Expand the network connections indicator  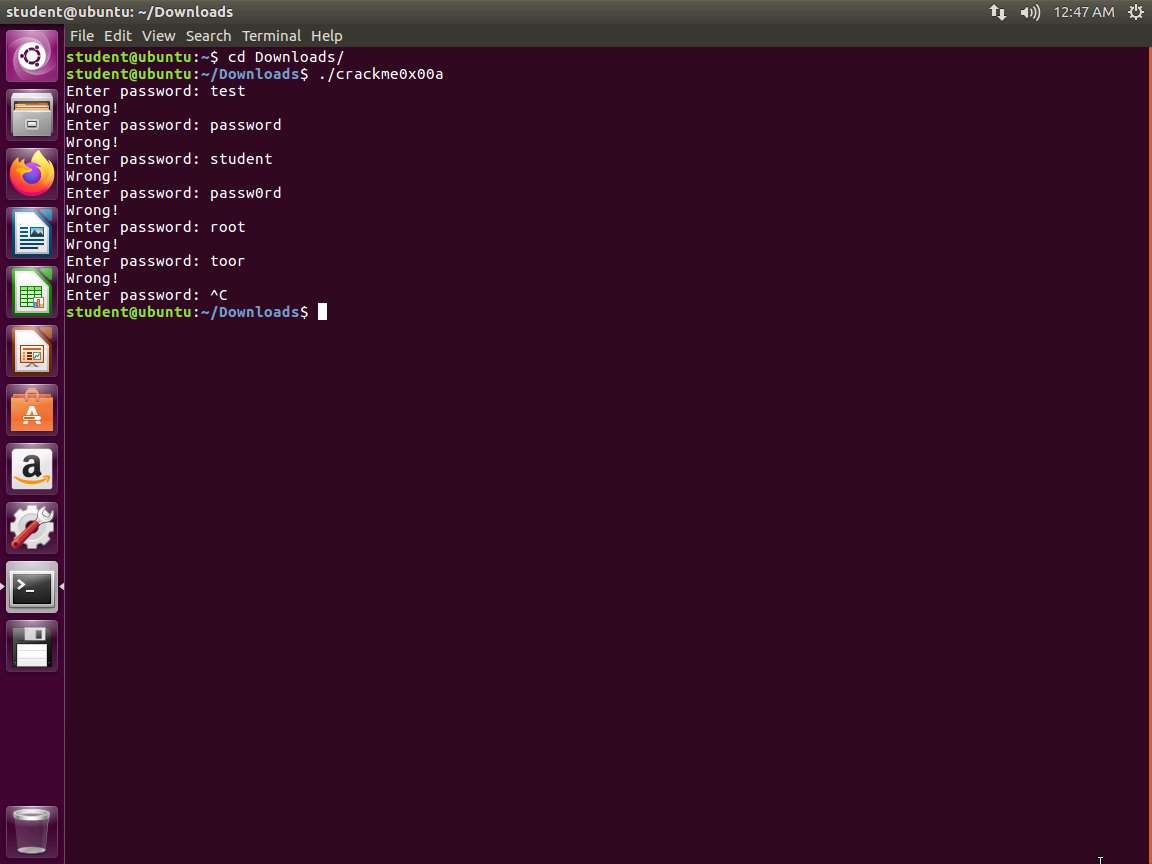click(x=998, y=12)
